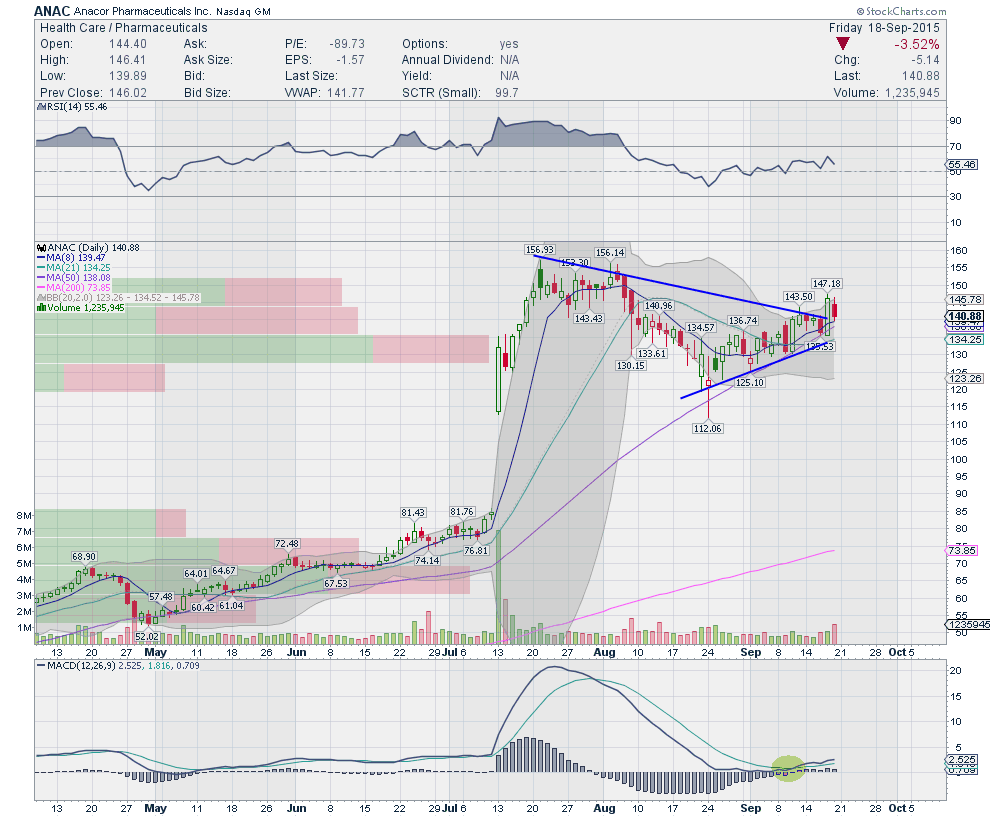Select the ANAC ticker symbol heading
This screenshot has width=990, height=817.
pyautogui.click(x=52, y=11)
